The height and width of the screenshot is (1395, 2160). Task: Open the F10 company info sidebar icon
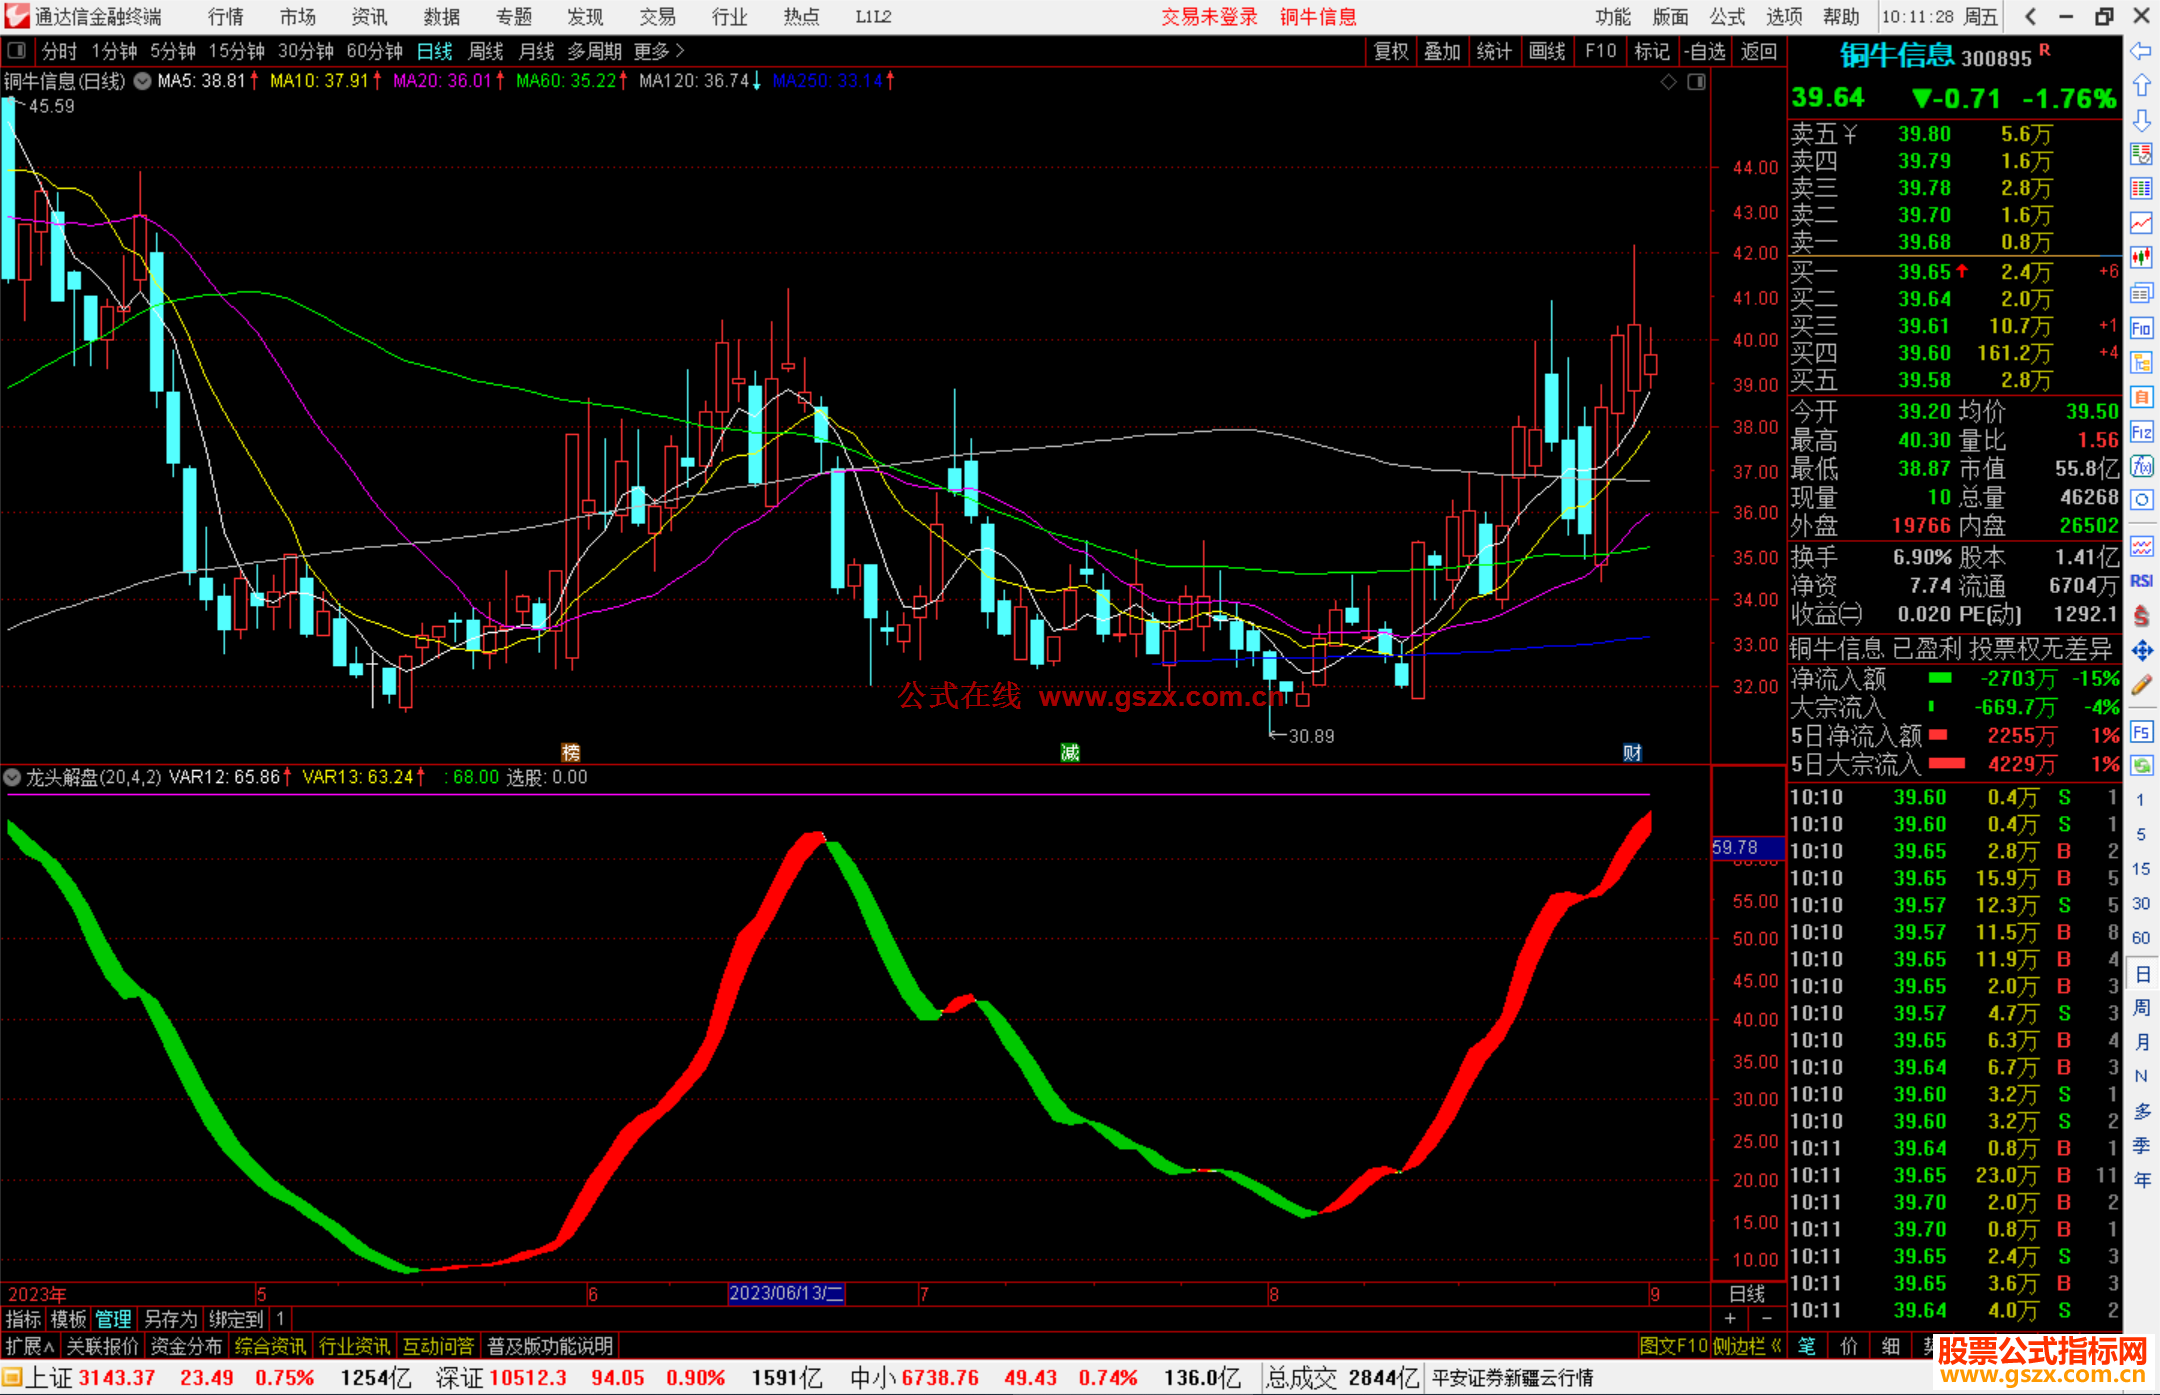tap(2141, 328)
